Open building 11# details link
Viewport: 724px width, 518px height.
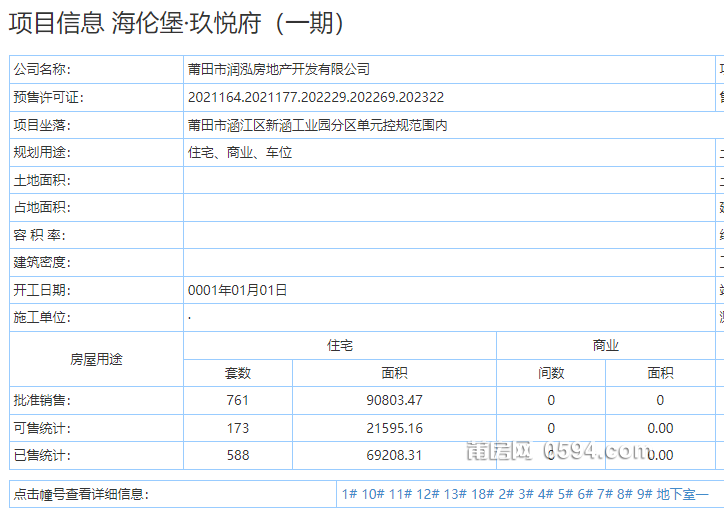(400, 494)
